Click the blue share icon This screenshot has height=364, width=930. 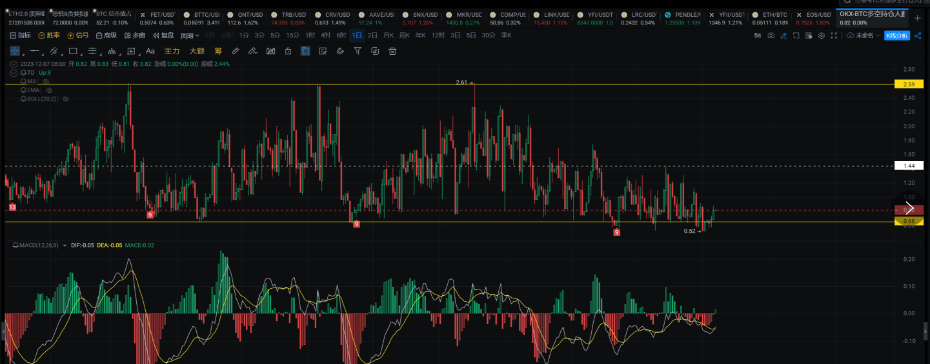pos(918,36)
